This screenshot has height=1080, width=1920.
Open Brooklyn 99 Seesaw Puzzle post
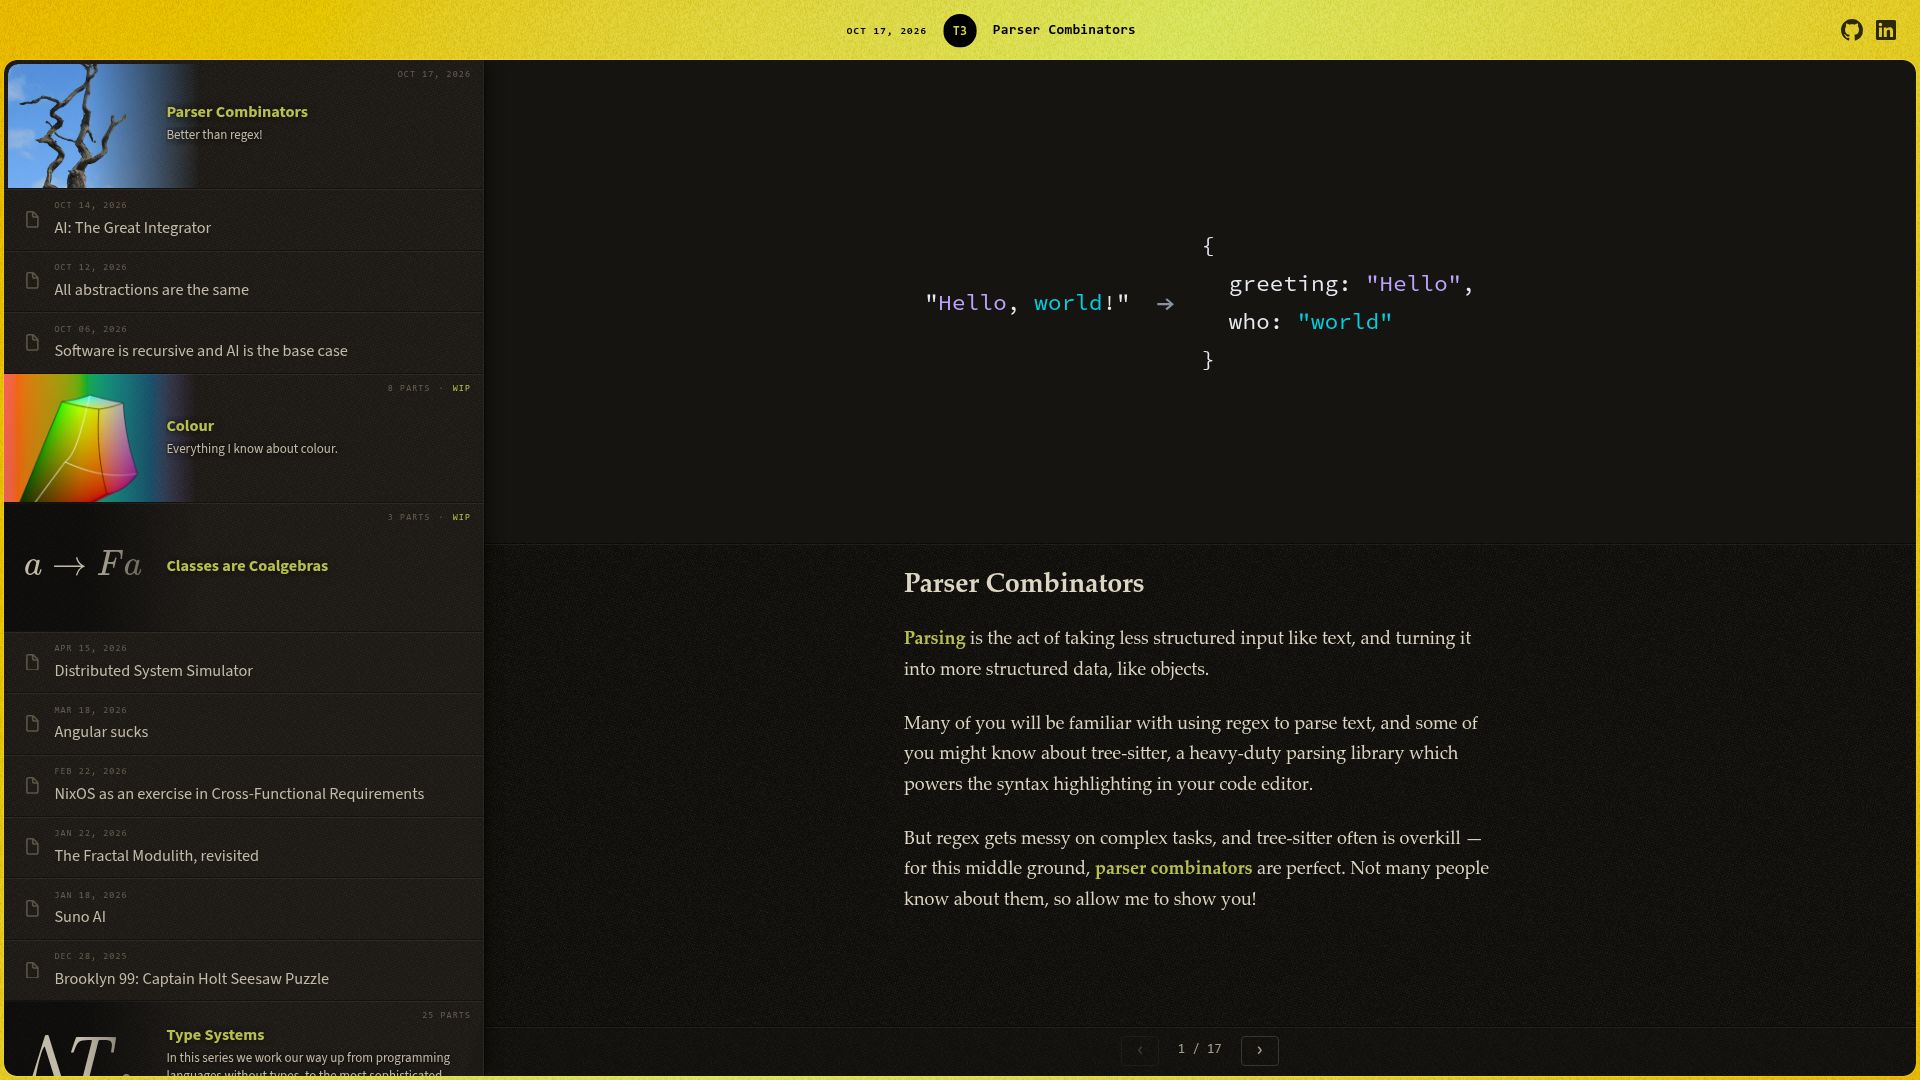191,979
